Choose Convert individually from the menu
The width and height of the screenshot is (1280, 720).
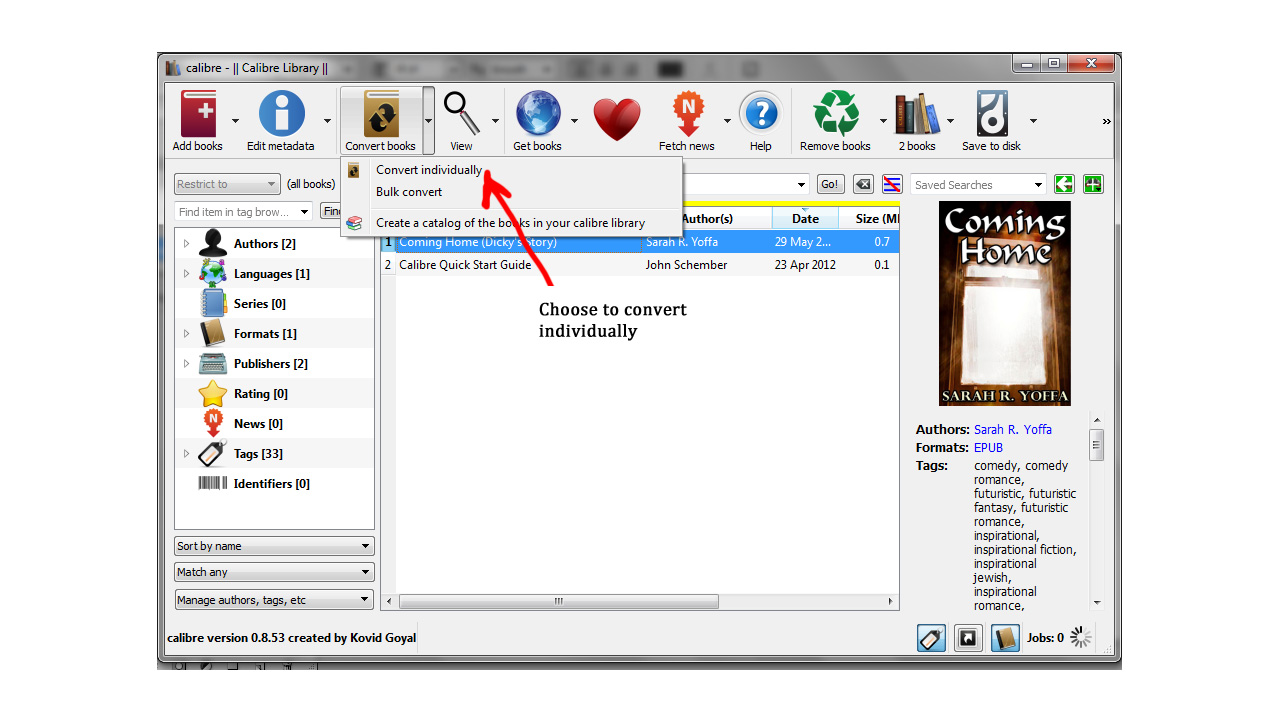click(x=428, y=170)
